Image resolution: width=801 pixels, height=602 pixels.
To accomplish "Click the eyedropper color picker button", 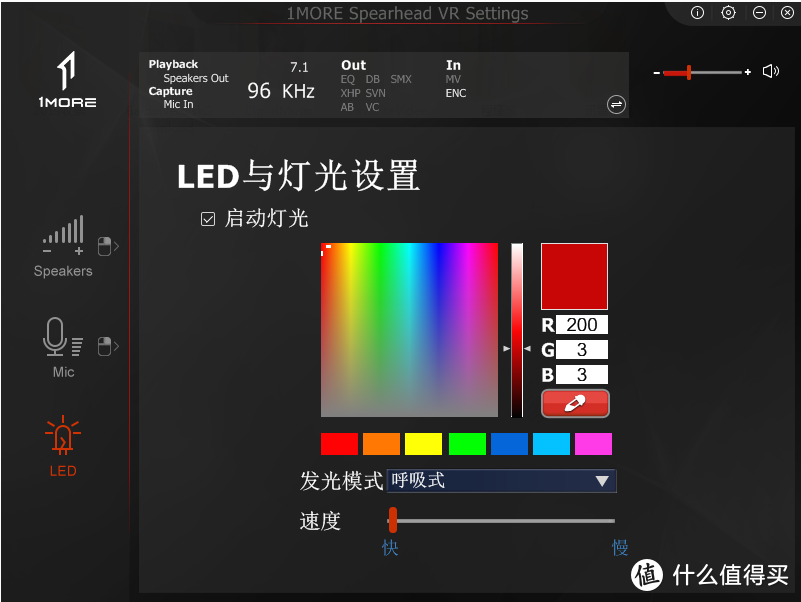I will (575, 404).
